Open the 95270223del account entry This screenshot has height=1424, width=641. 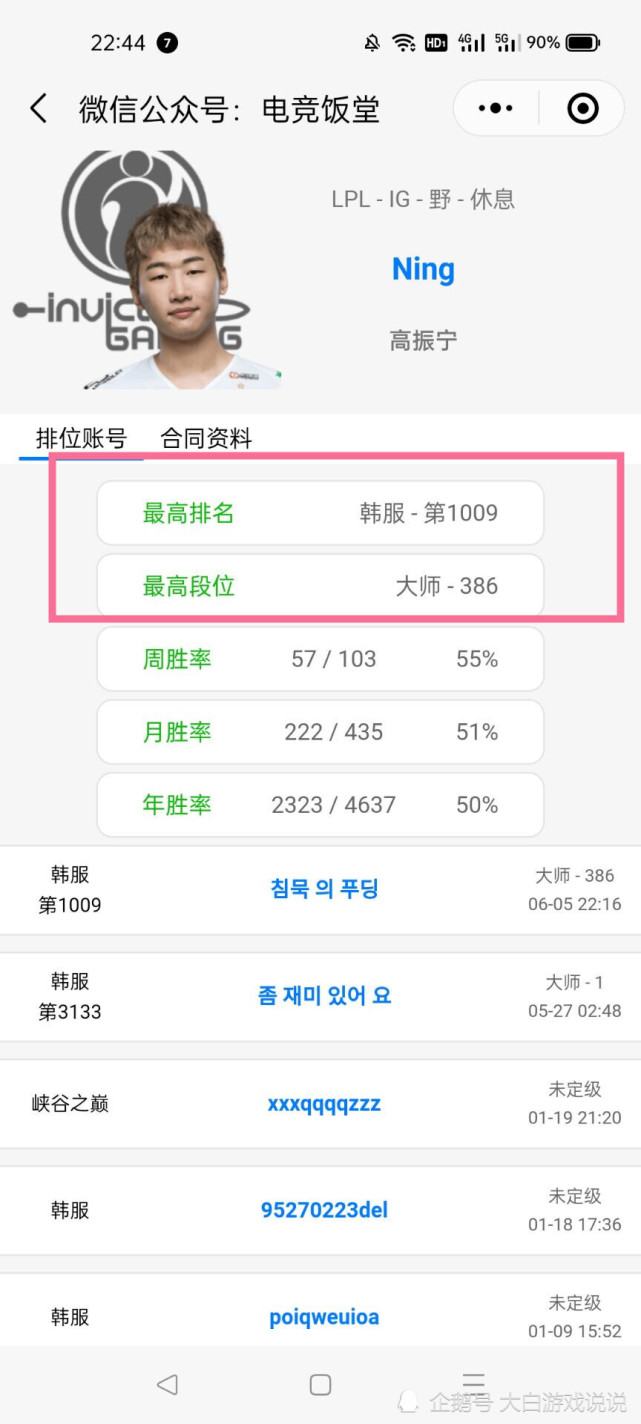(323, 1210)
